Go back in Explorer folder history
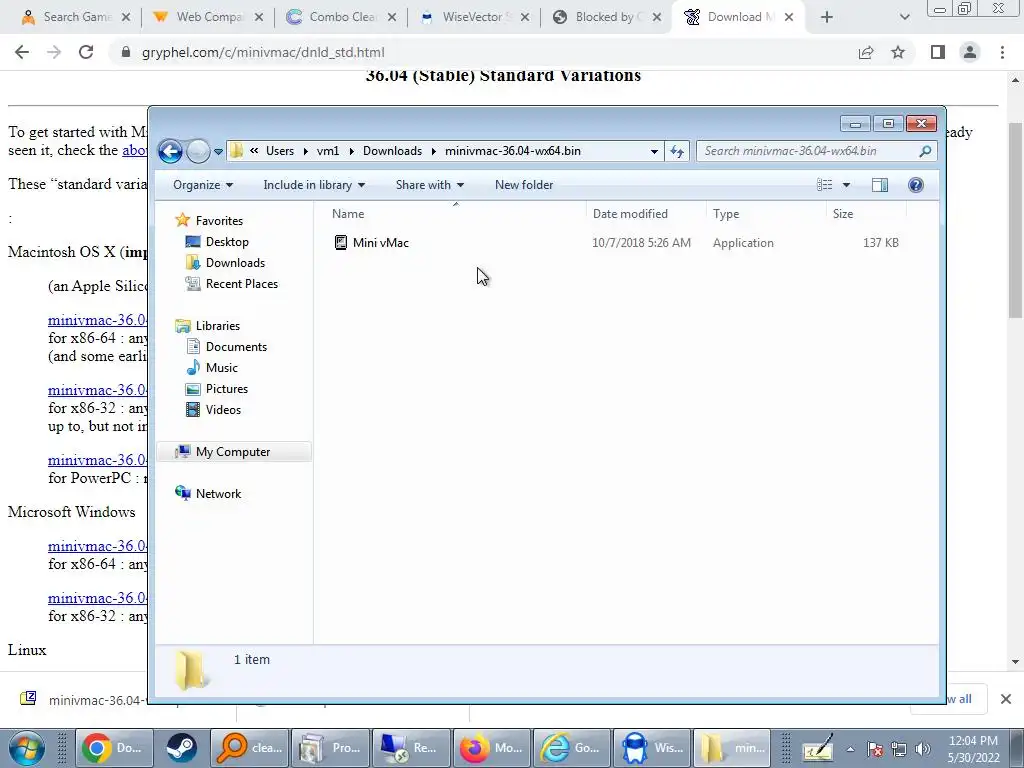 pos(170,152)
